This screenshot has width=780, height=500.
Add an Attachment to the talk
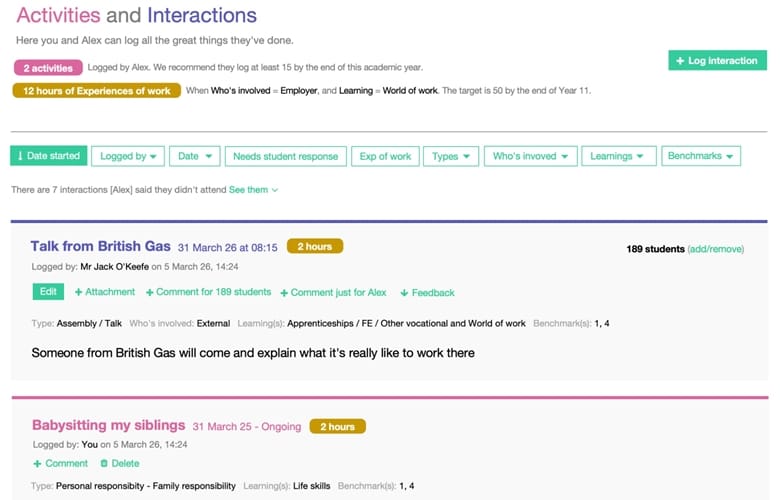coord(105,292)
